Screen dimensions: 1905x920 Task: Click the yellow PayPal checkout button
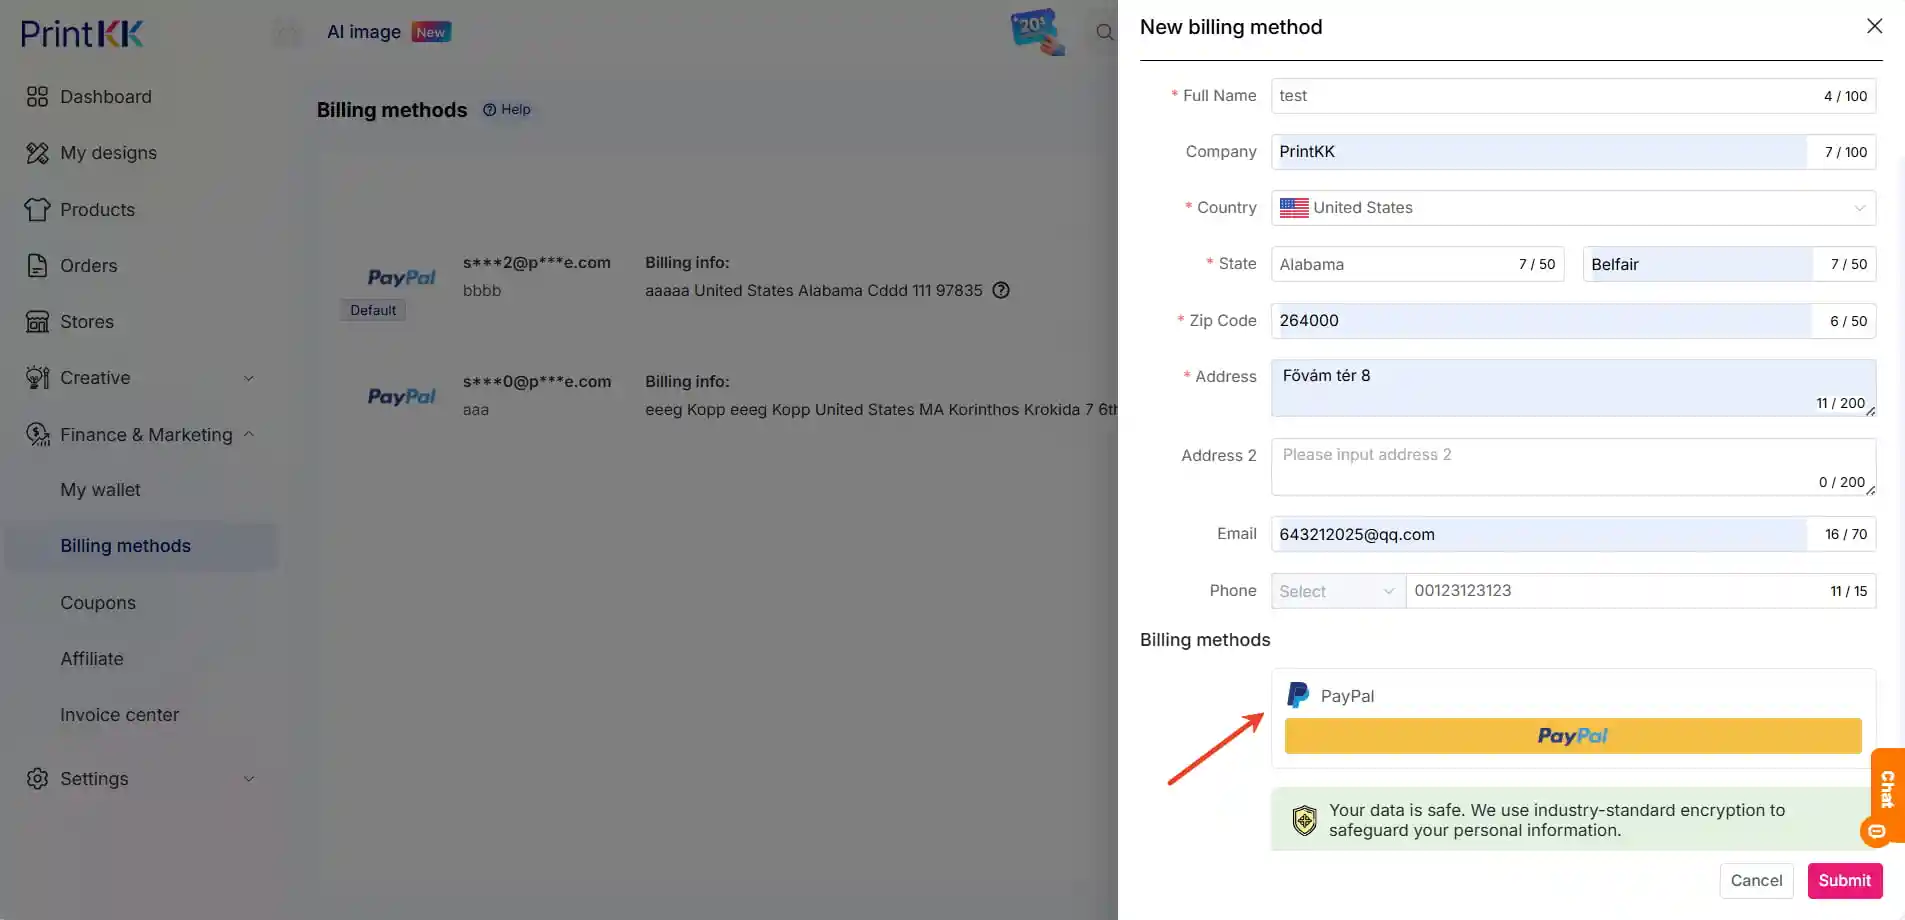(x=1572, y=735)
